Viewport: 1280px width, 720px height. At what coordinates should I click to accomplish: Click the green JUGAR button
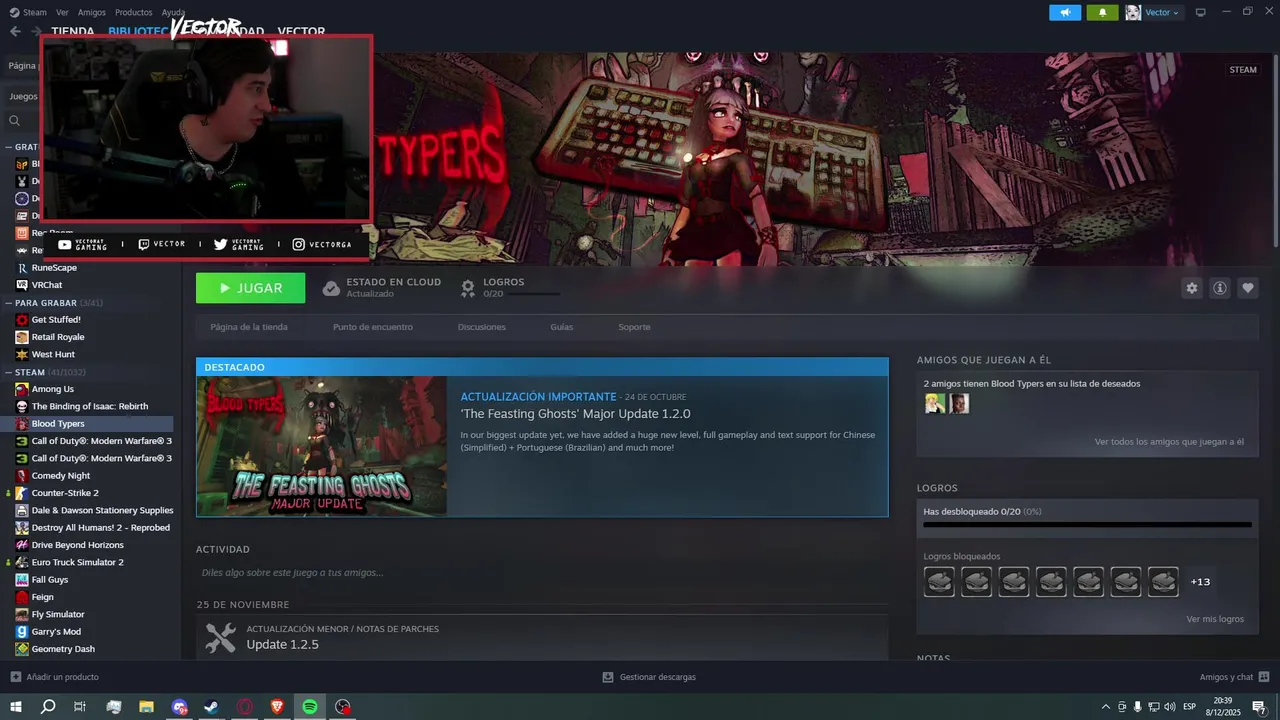click(251, 288)
